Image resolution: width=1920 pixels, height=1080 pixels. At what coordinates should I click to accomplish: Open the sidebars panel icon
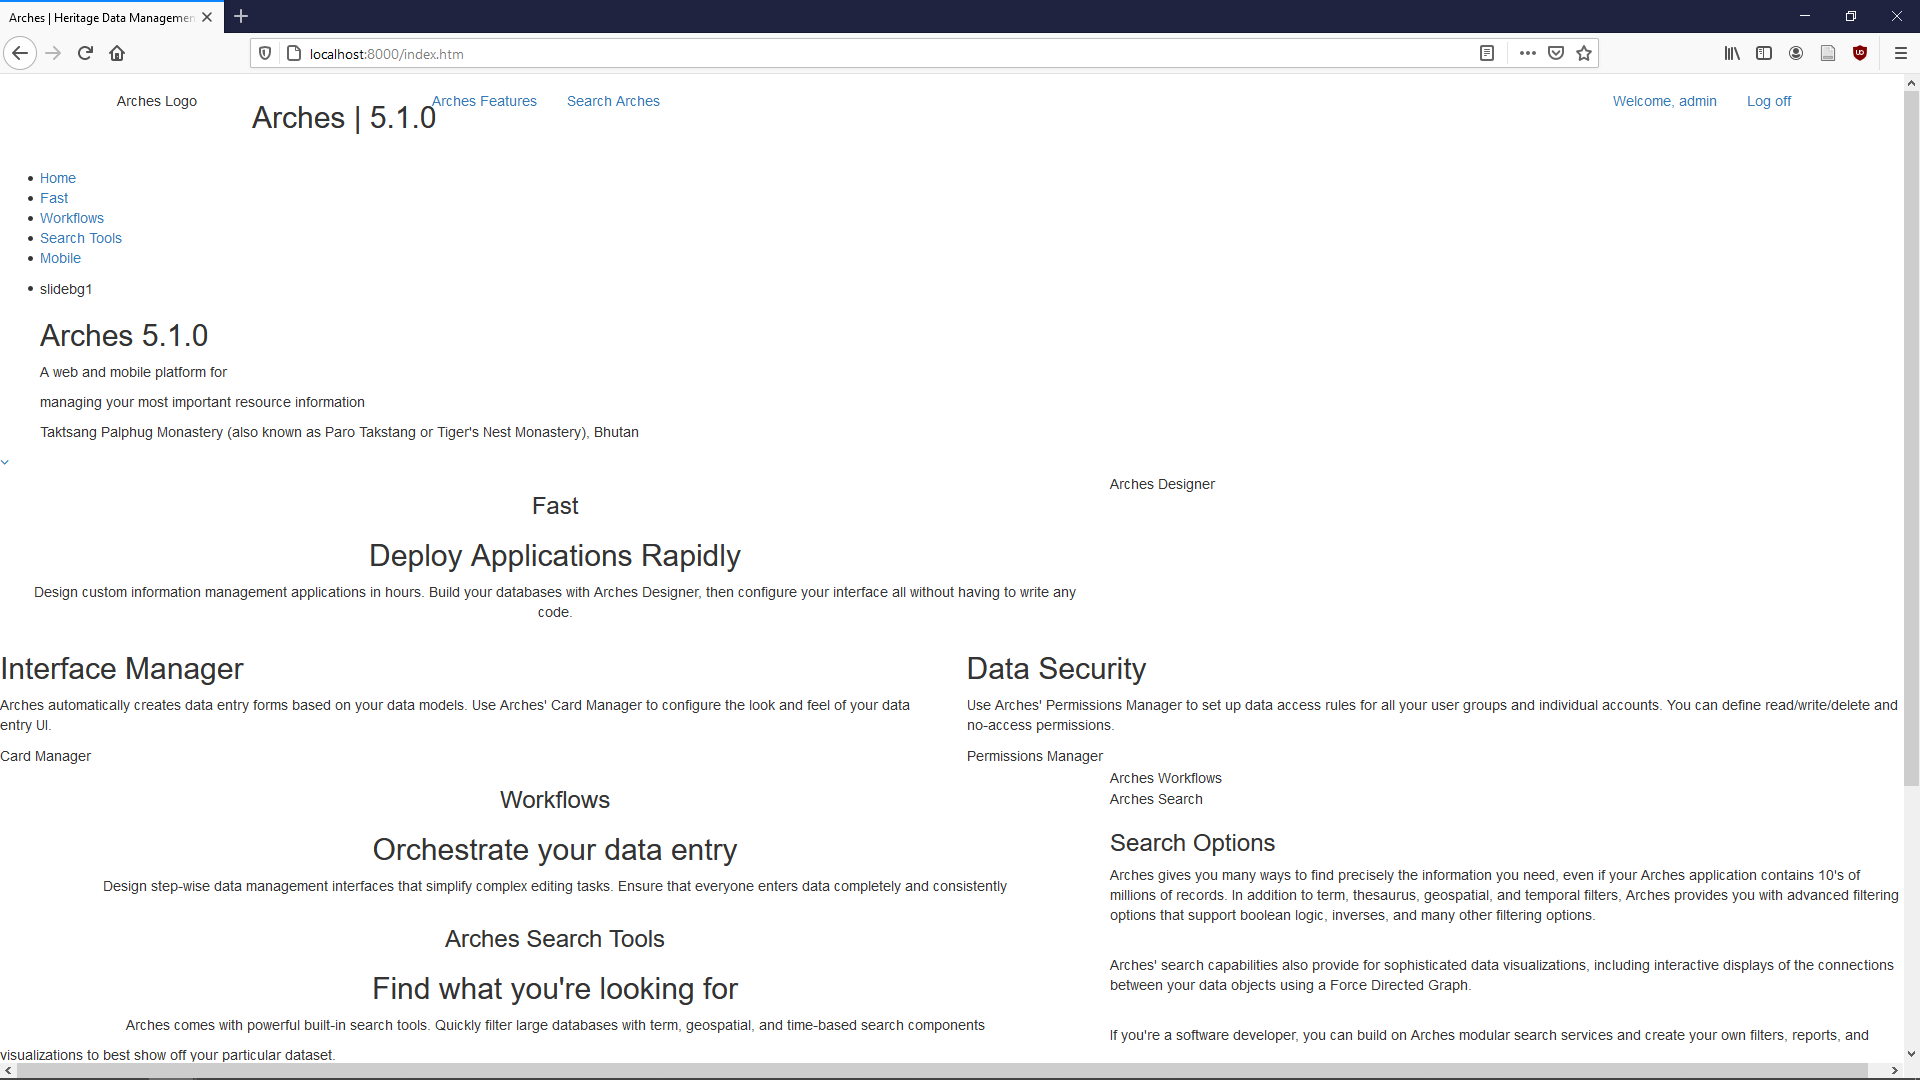pos(1764,53)
